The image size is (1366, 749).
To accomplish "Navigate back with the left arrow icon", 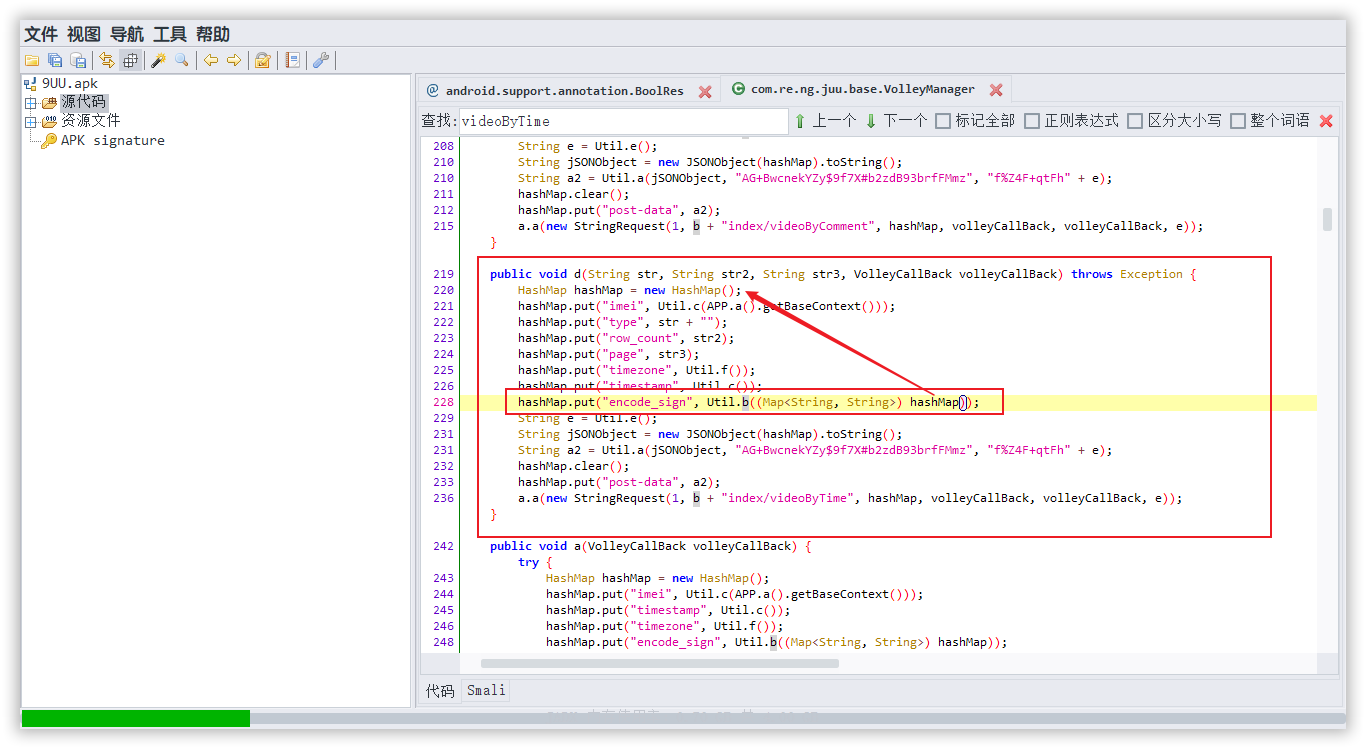I will coord(211,61).
